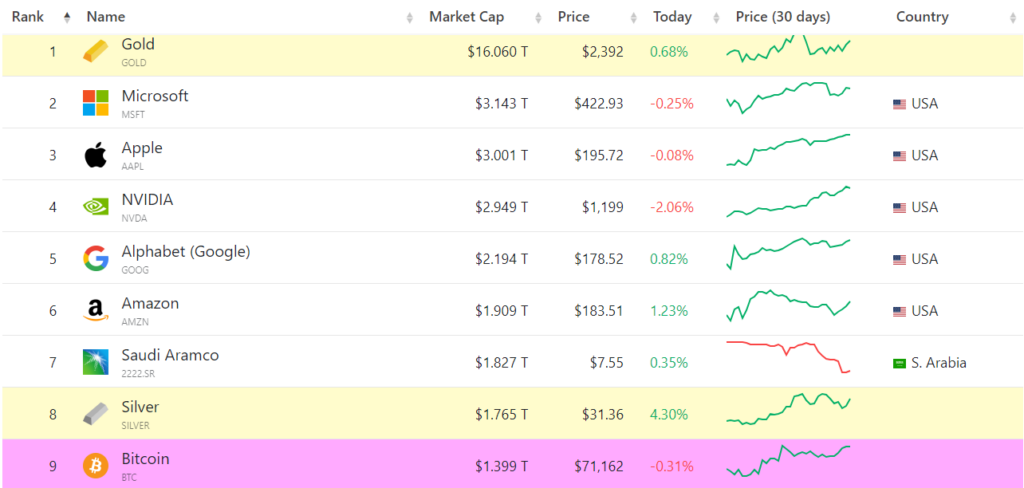Sort by Country column sort arrows

pyautogui.click(x=1013, y=18)
